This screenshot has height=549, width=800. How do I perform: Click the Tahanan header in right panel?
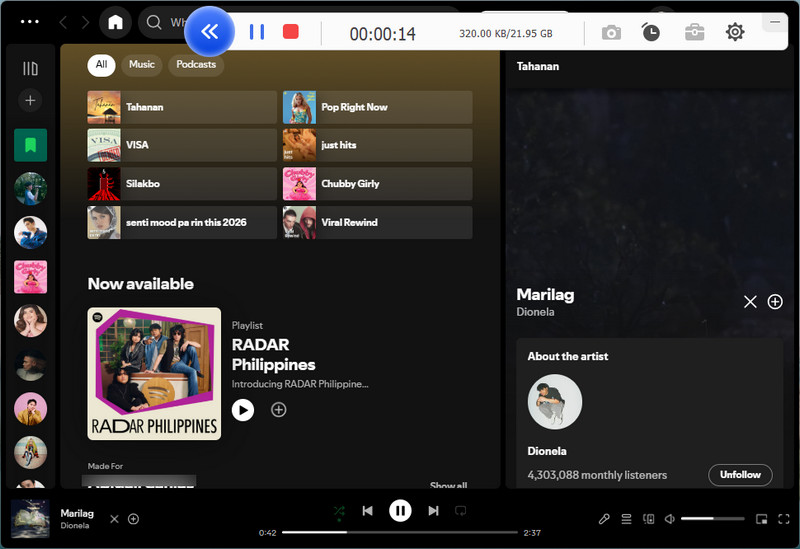pyautogui.click(x=538, y=66)
